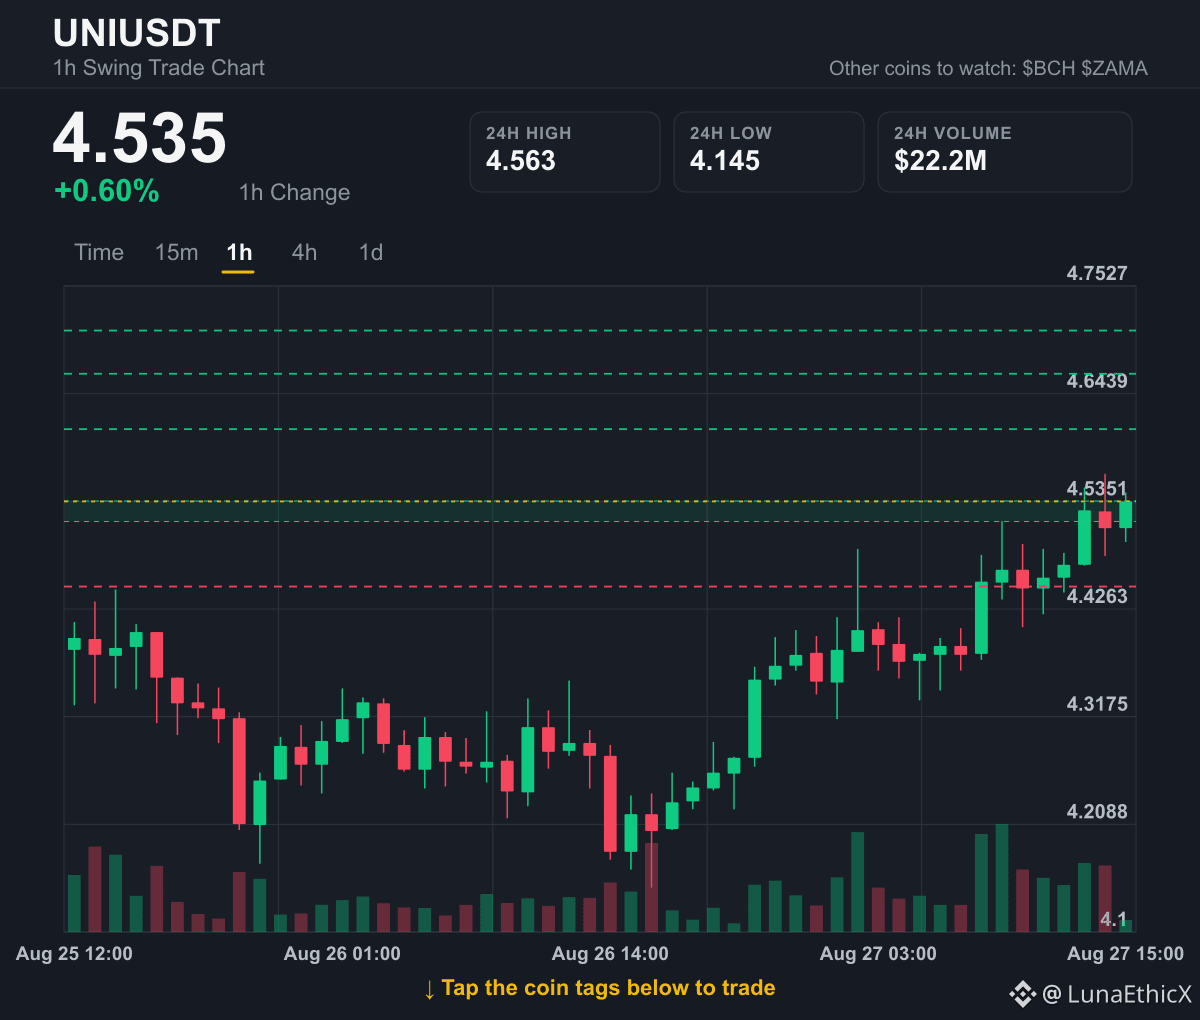Select the Time interval tab
The width and height of the screenshot is (1200, 1020).
click(99, 252)
